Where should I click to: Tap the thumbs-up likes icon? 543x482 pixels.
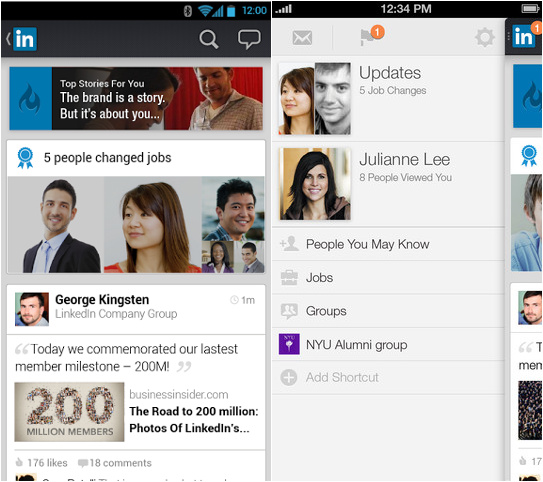point(19,462)
